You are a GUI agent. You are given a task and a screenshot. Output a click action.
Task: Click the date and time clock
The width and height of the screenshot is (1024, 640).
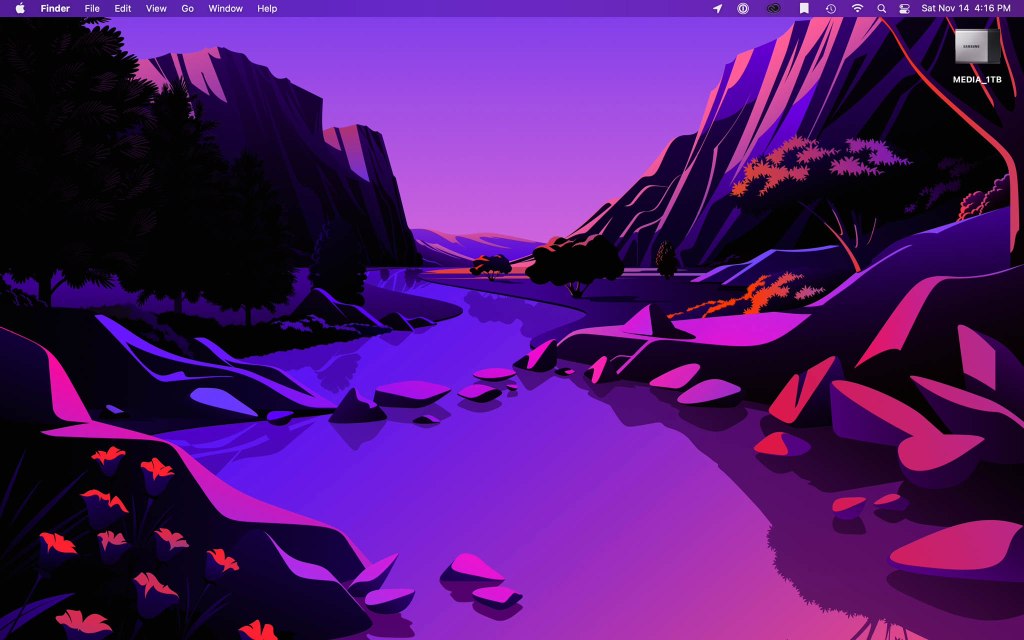pyautogui.click(x=966, y=8)
